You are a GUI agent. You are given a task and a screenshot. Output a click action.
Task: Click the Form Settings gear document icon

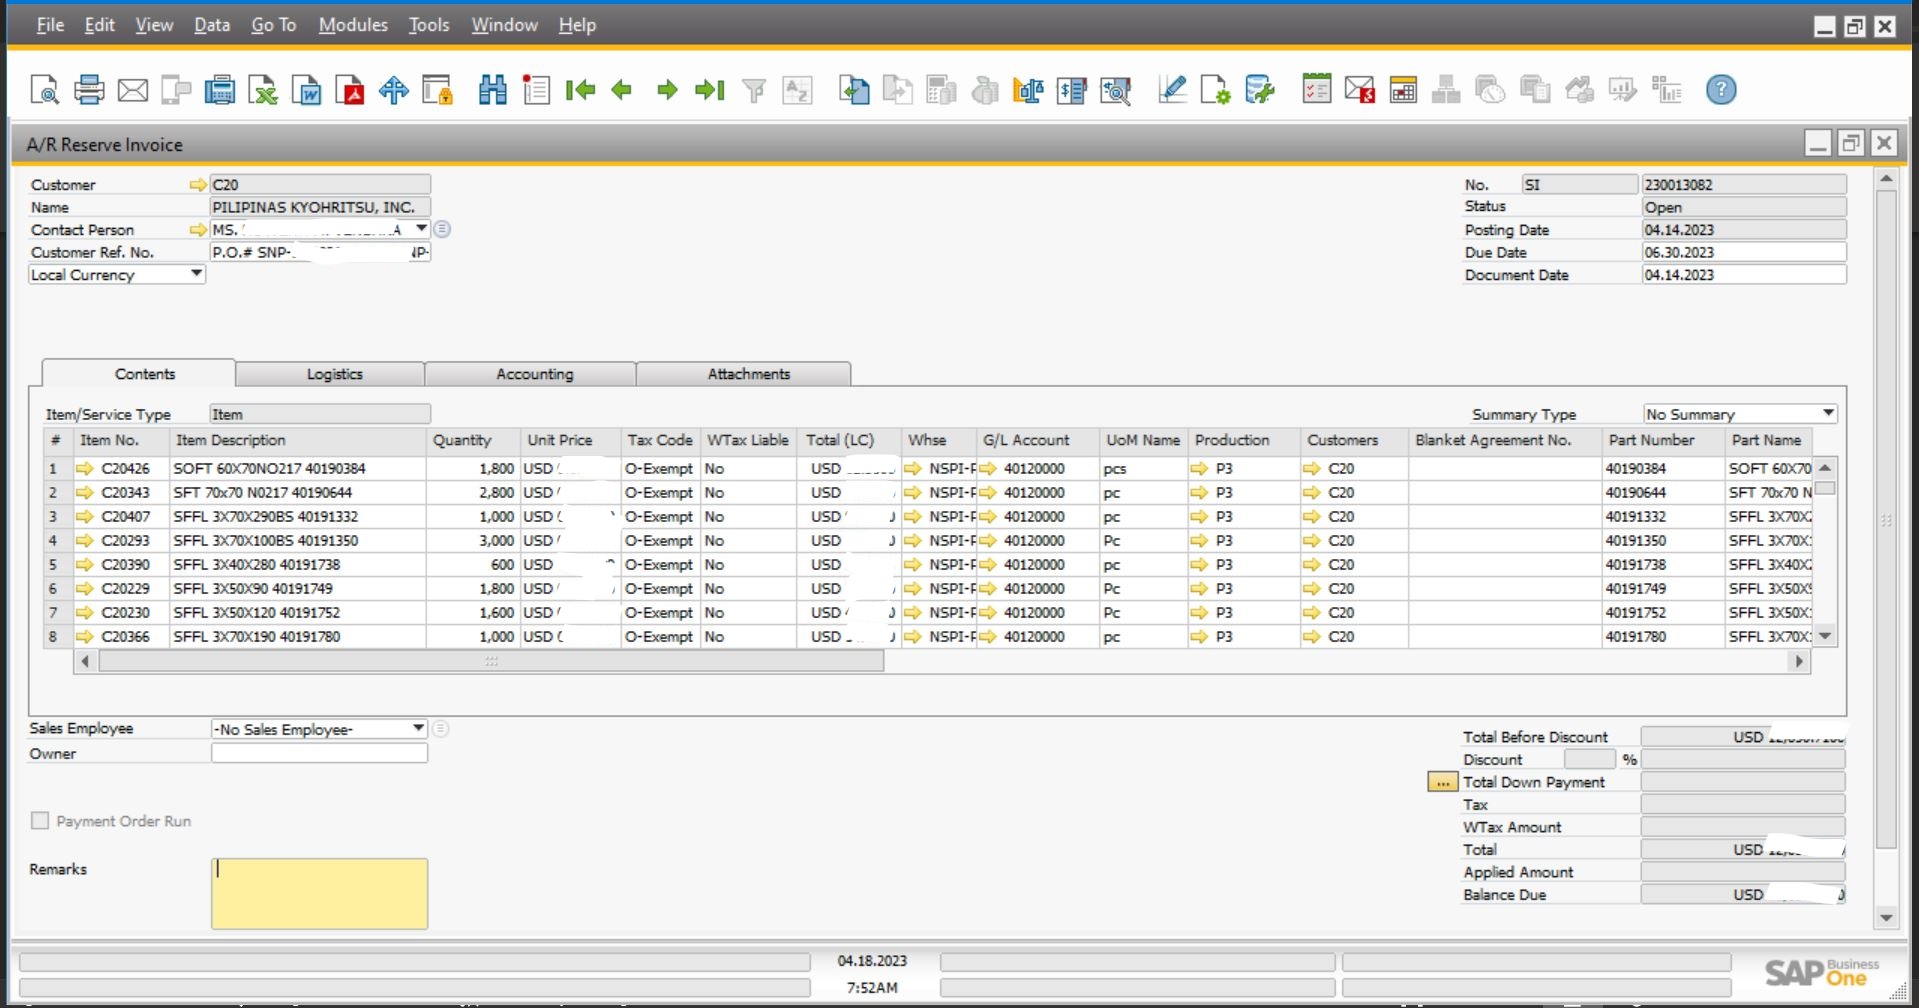pyautogui.click(x=1216, y=90)
